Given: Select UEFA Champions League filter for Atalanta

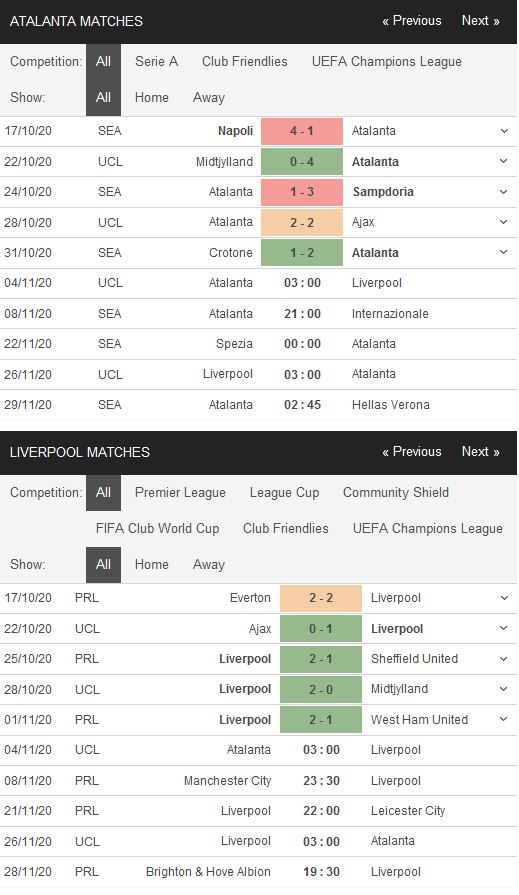Looking at the screenshot, I should pos(387,62).
